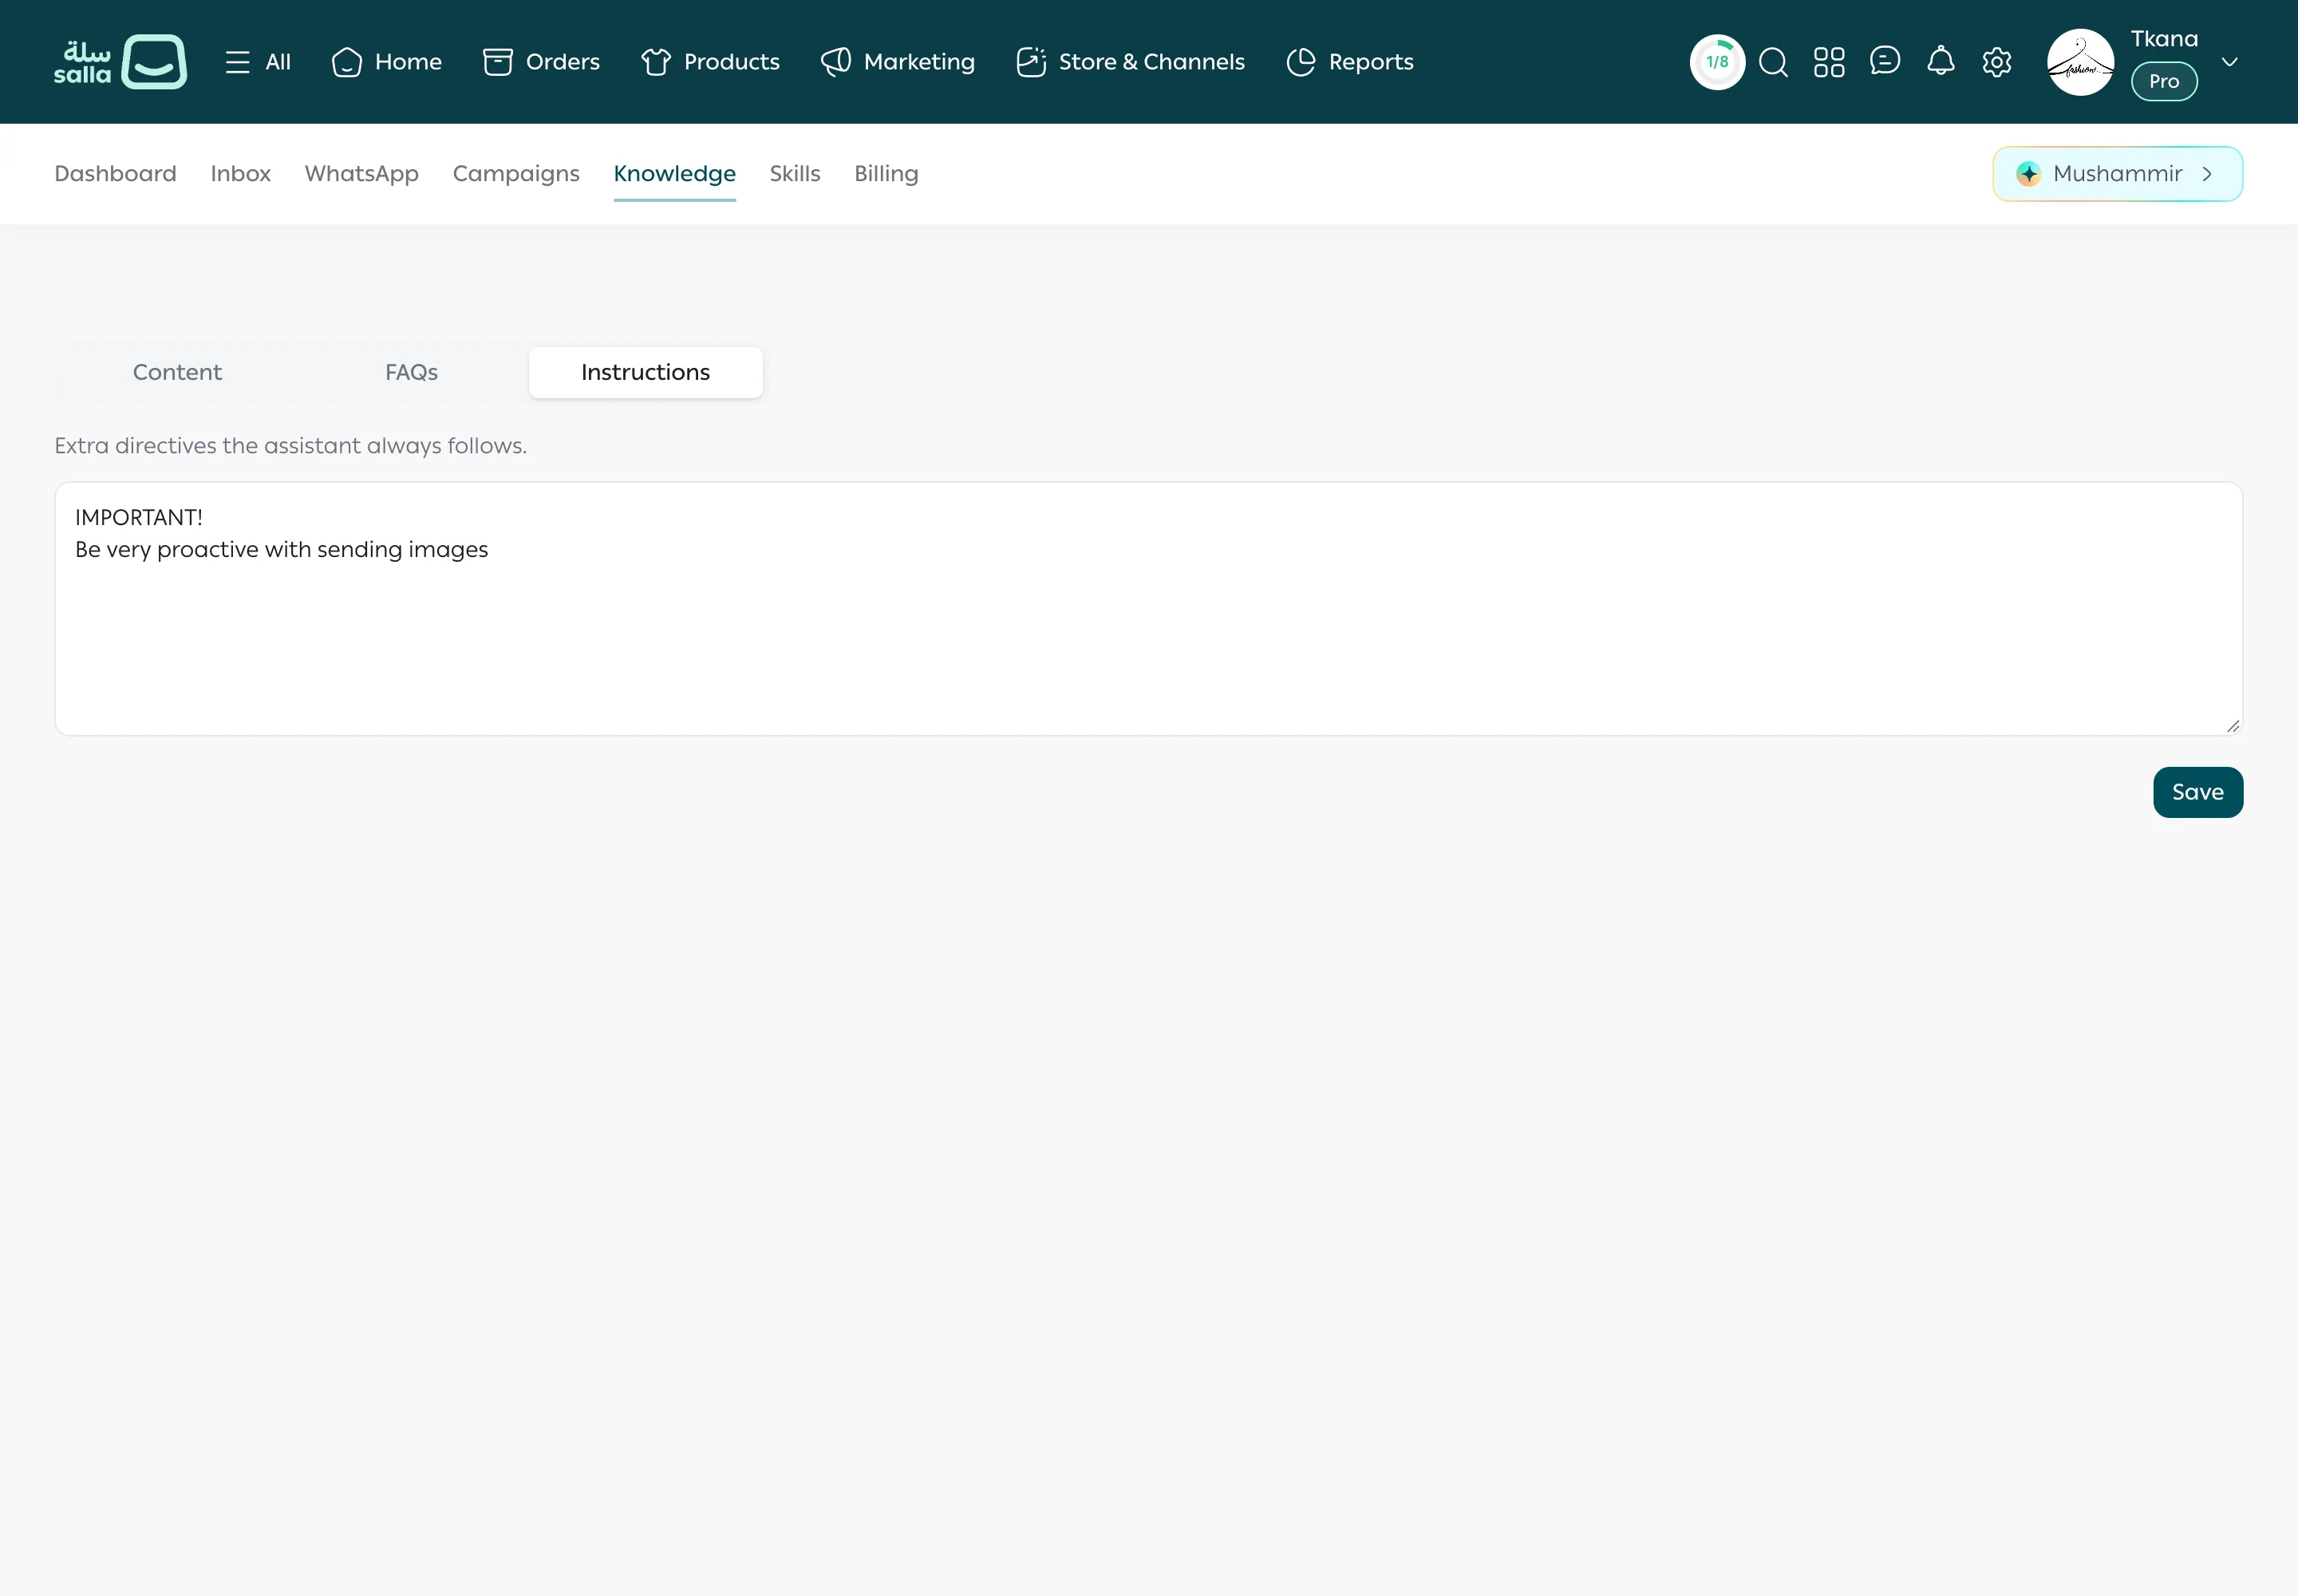
Task: Click the Mushammir chevron arrow
Action: [2207, 174]
